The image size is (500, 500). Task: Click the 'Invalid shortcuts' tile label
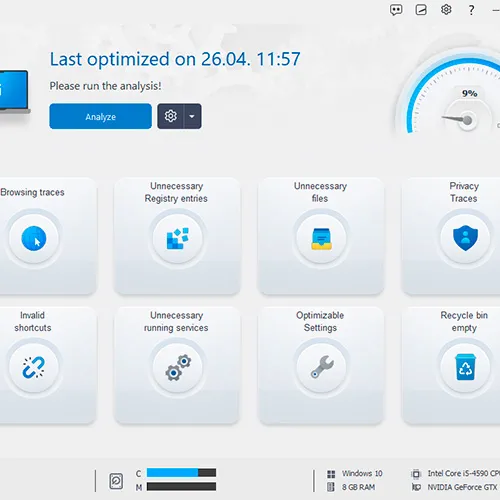(33, 321)
